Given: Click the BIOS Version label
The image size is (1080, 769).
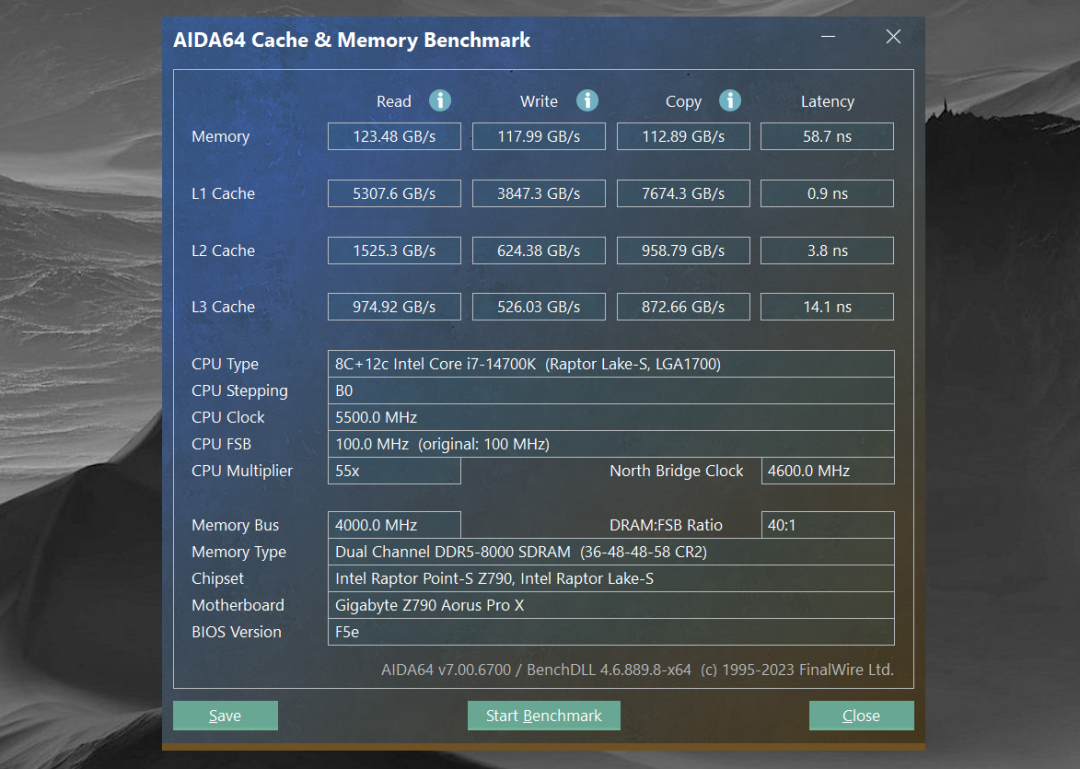Looking at the screenshot, I should [x=236, y=632].
